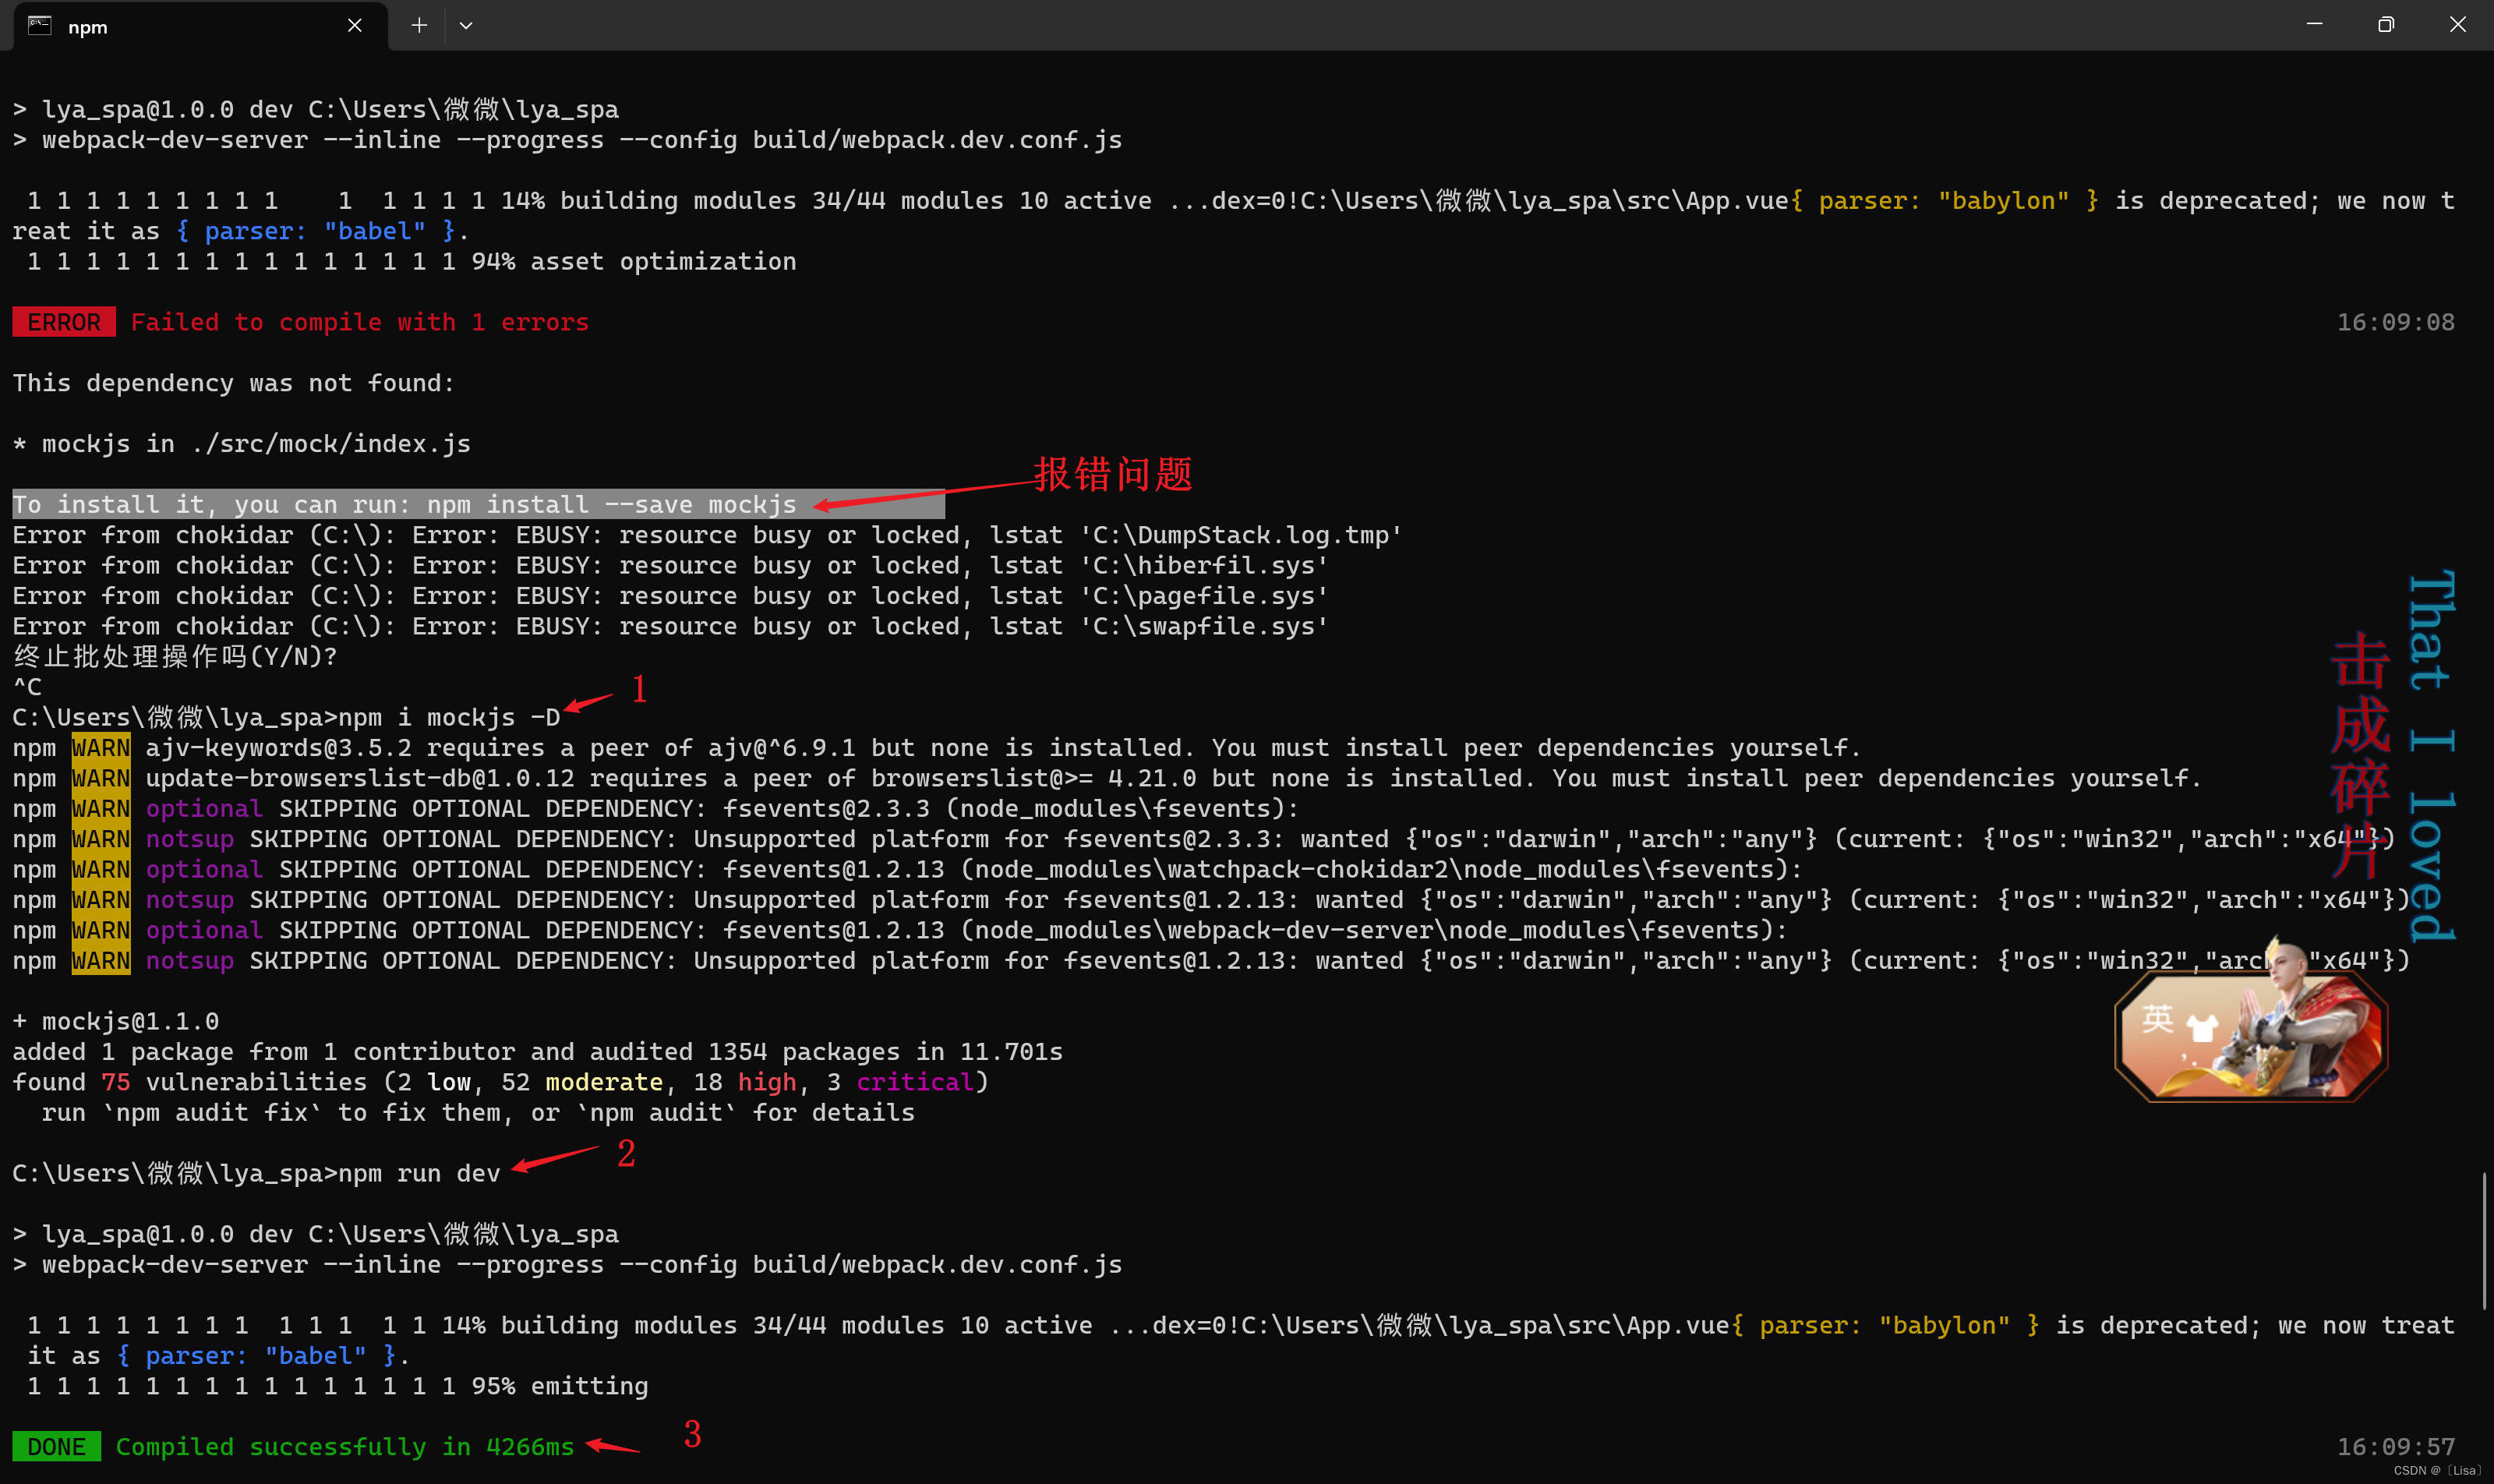Click the command prompt icon on the npm tab
This screenshot has height=1484, width=2494.
[x=40, y=26]
